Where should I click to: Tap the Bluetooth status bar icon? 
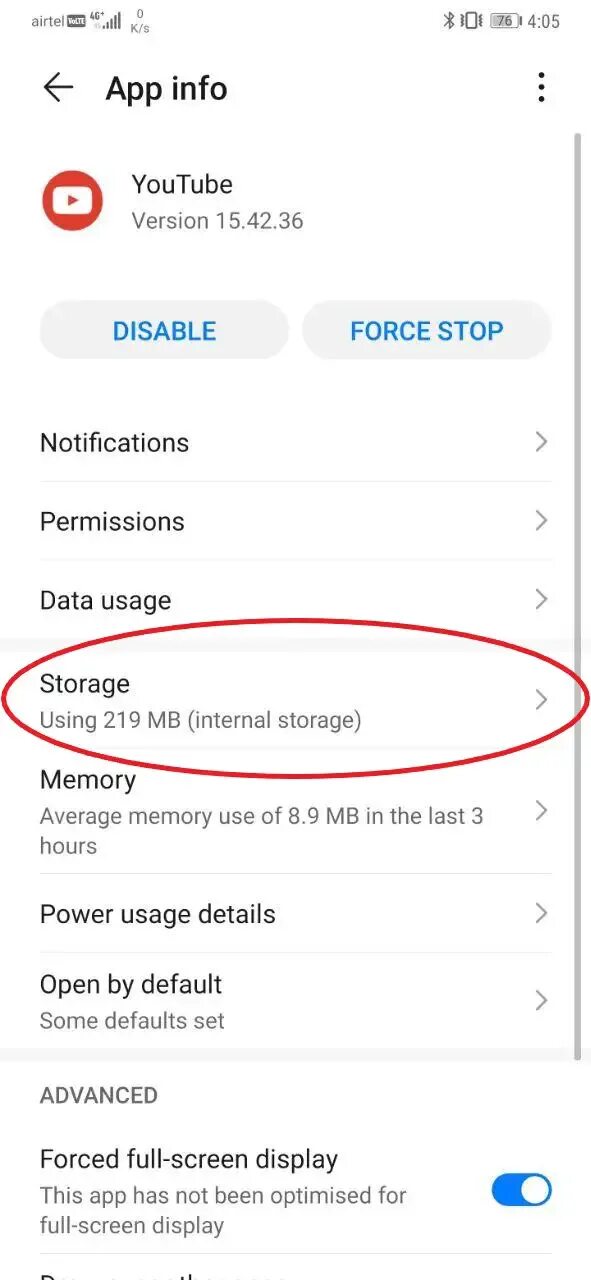coord(449,21)
